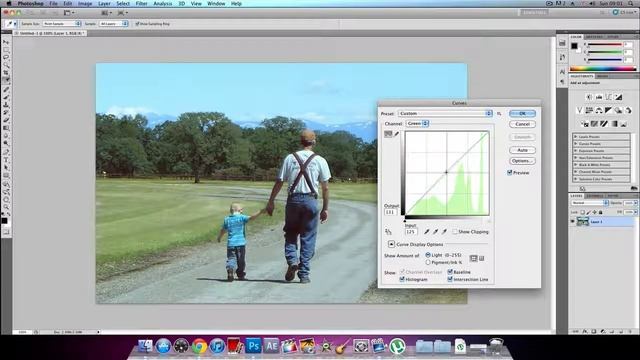This screenshot has width=640, height=360.
Task: Add a Hue/Saturation adjustment
Action: 589,110
